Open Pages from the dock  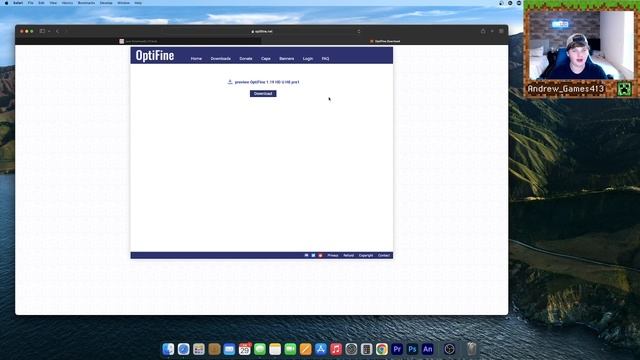[x=305, y=349]
